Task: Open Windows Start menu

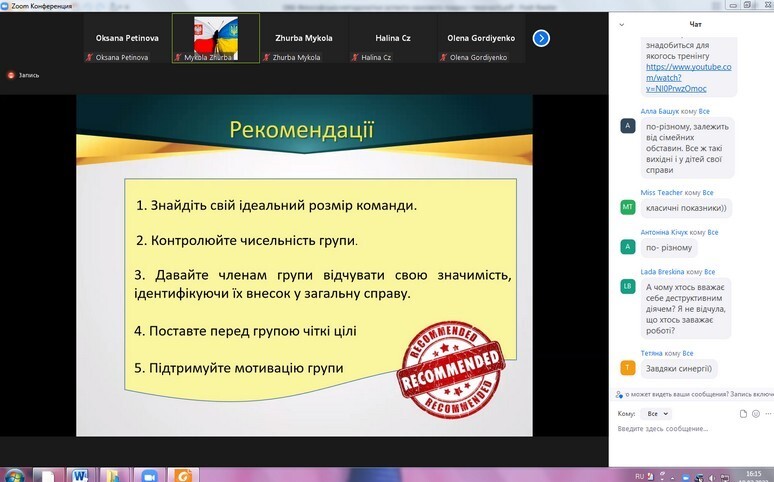Action: point(17,475)
